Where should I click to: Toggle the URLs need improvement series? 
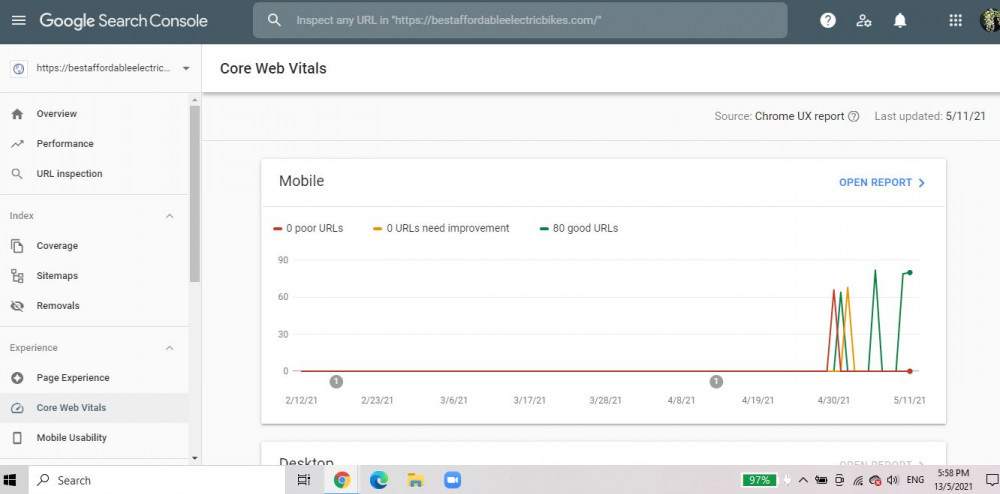[x=440, y=228]
